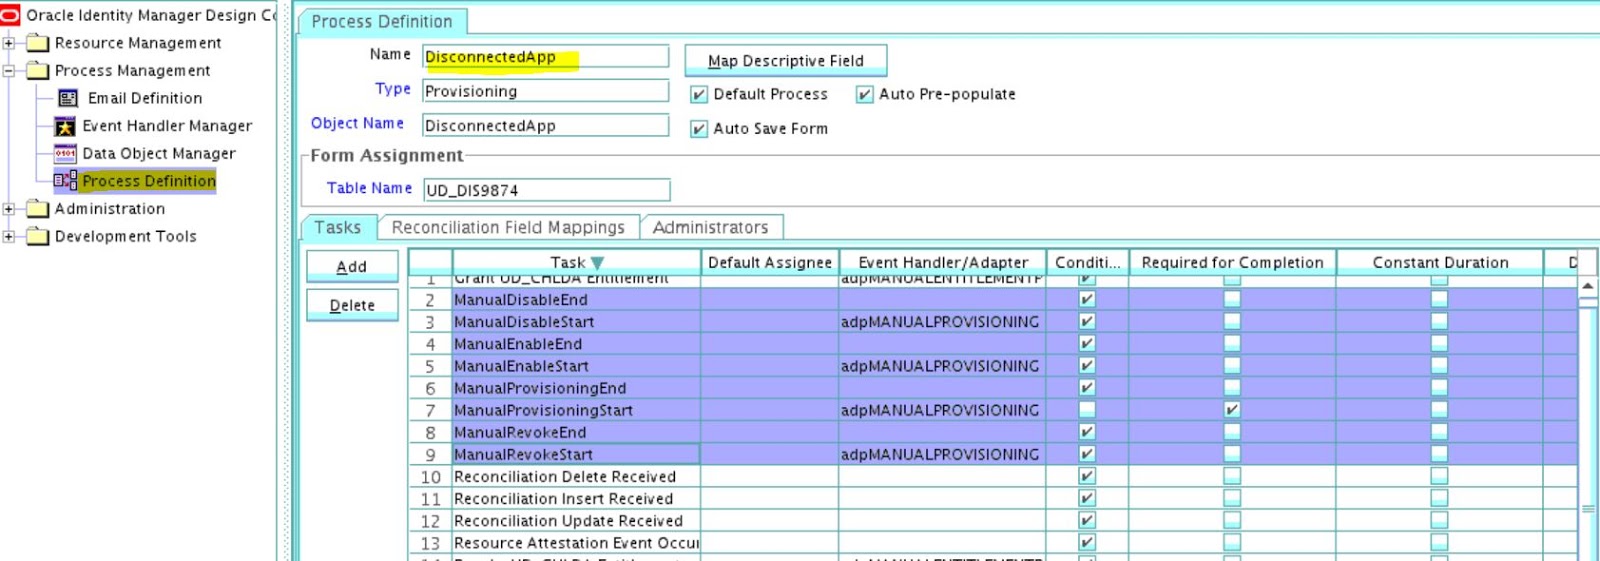Open the Reconciliation Field Mappings tab

[x=508, y=228]
